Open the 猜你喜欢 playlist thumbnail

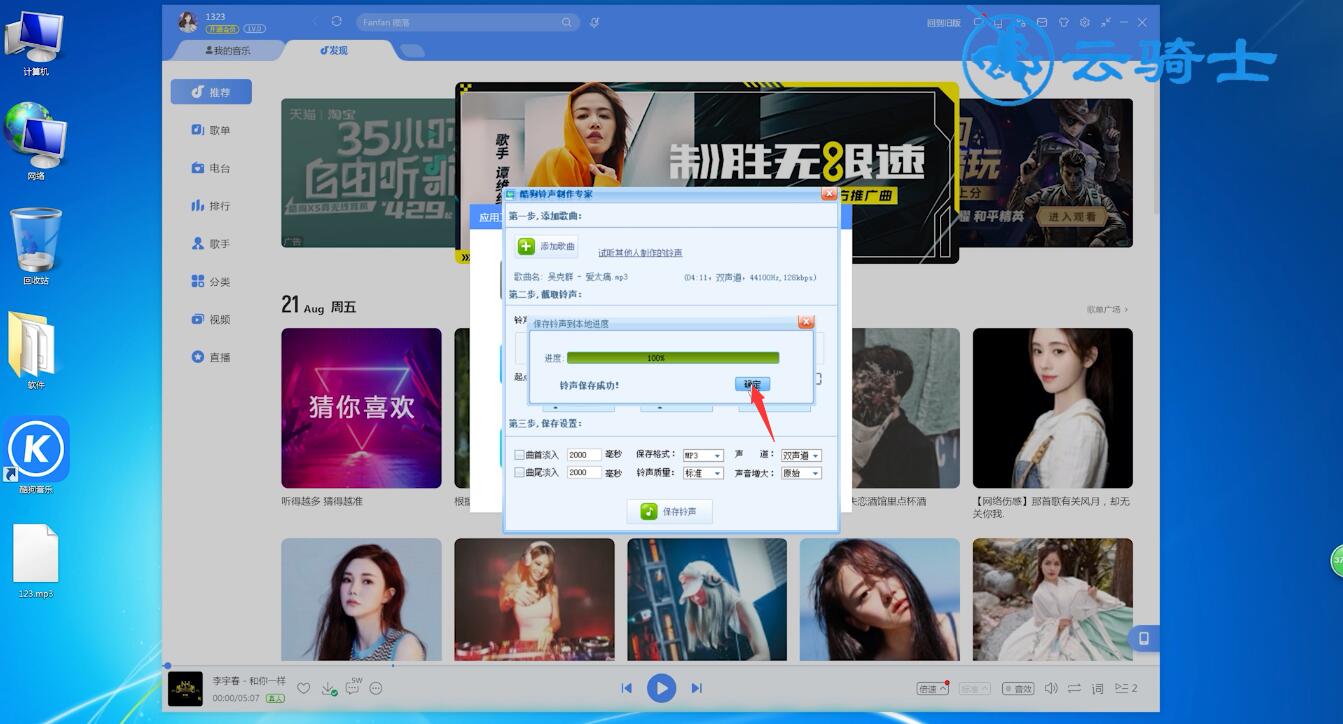pos(361,408)
